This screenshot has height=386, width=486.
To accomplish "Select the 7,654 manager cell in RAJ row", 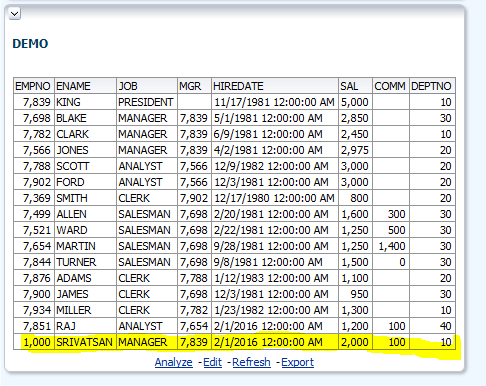I will (194, 326).
